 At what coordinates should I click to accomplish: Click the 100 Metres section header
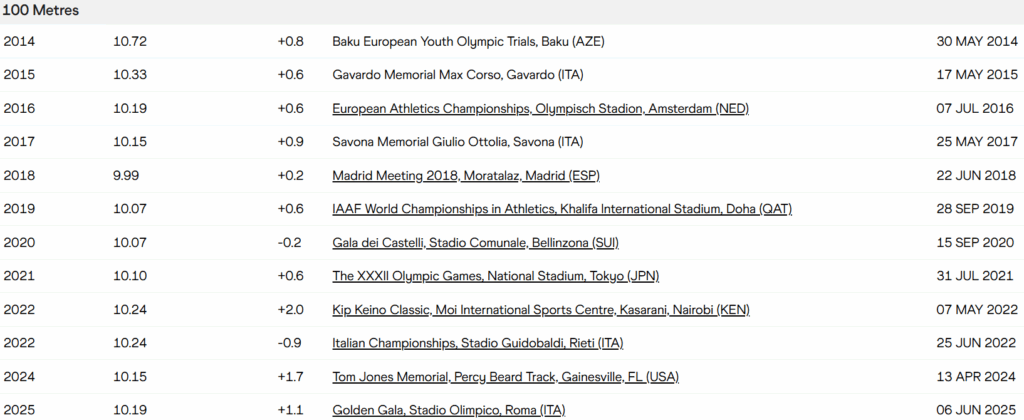(42, 11)
